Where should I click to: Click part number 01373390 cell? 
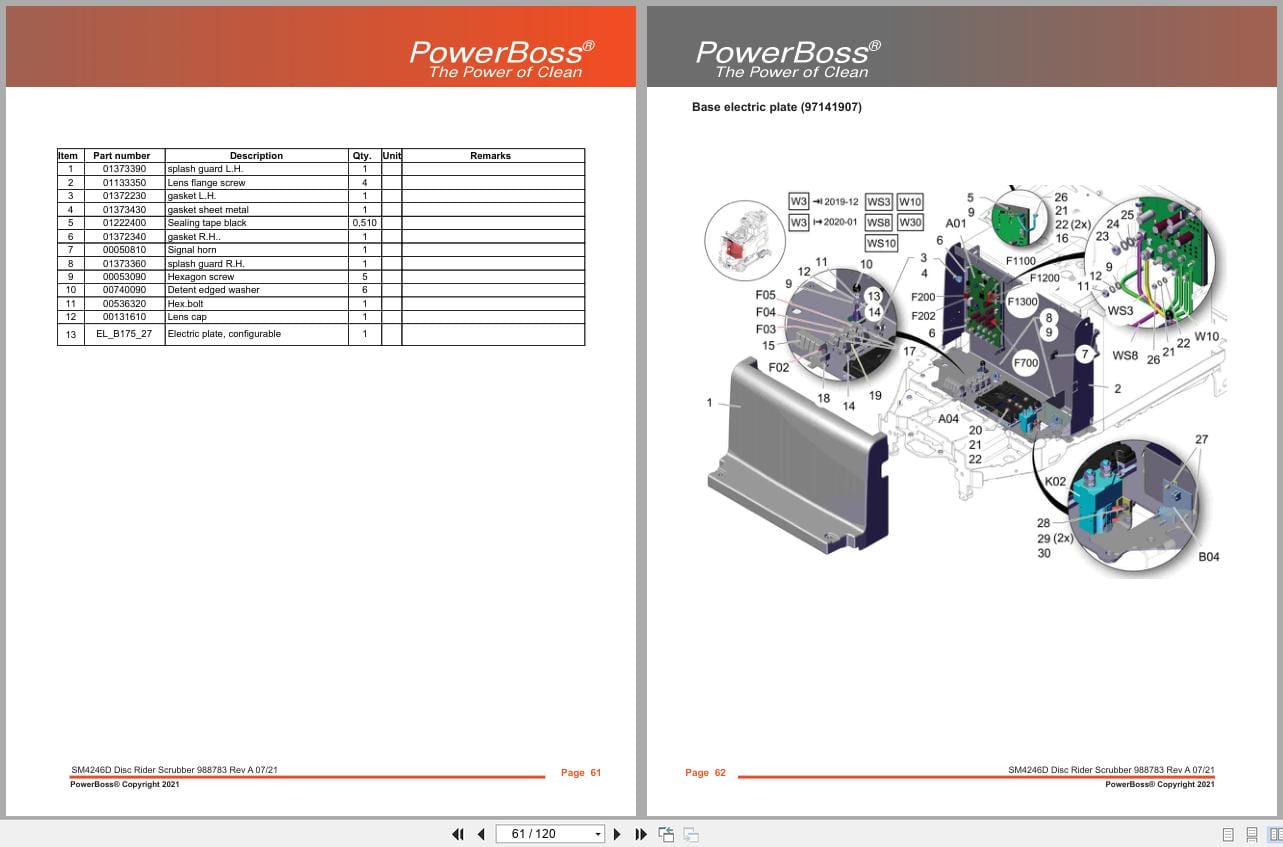point(124,169)
